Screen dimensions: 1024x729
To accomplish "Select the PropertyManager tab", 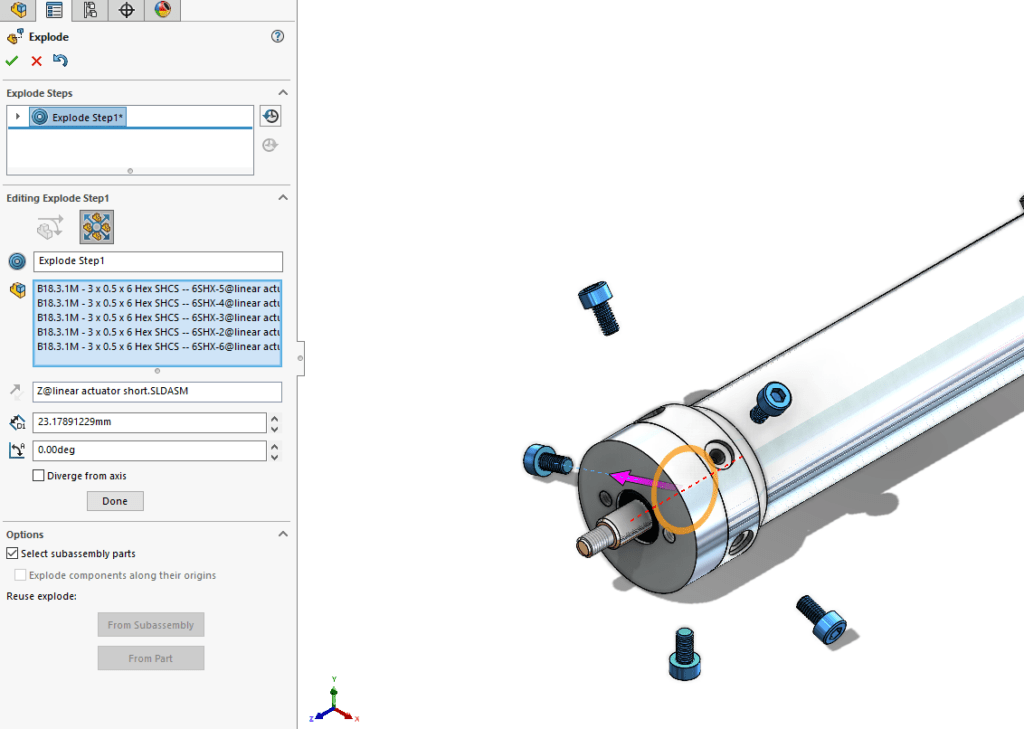I will [53, 10].
